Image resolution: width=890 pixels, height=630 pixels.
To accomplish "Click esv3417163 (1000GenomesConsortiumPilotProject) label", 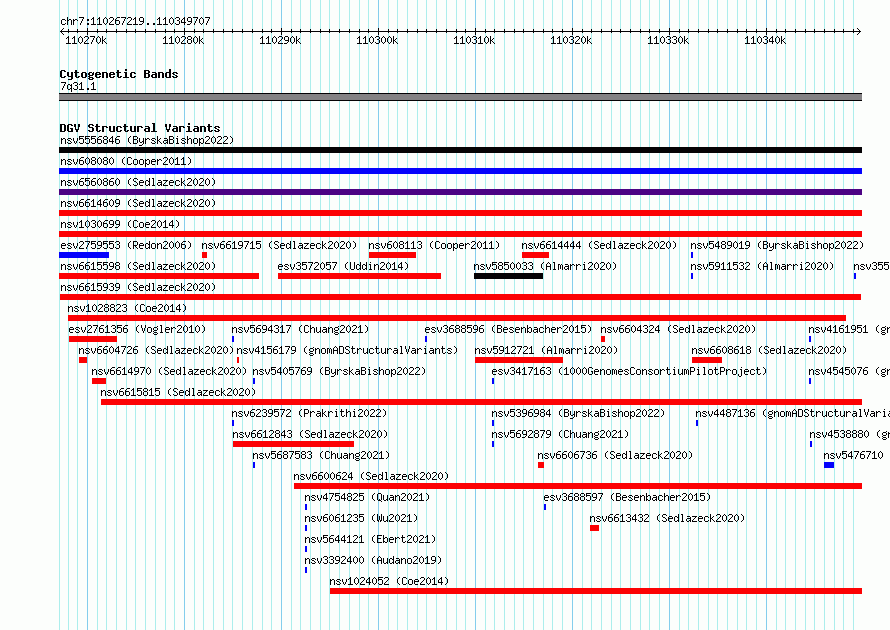I will pos(629,371).
